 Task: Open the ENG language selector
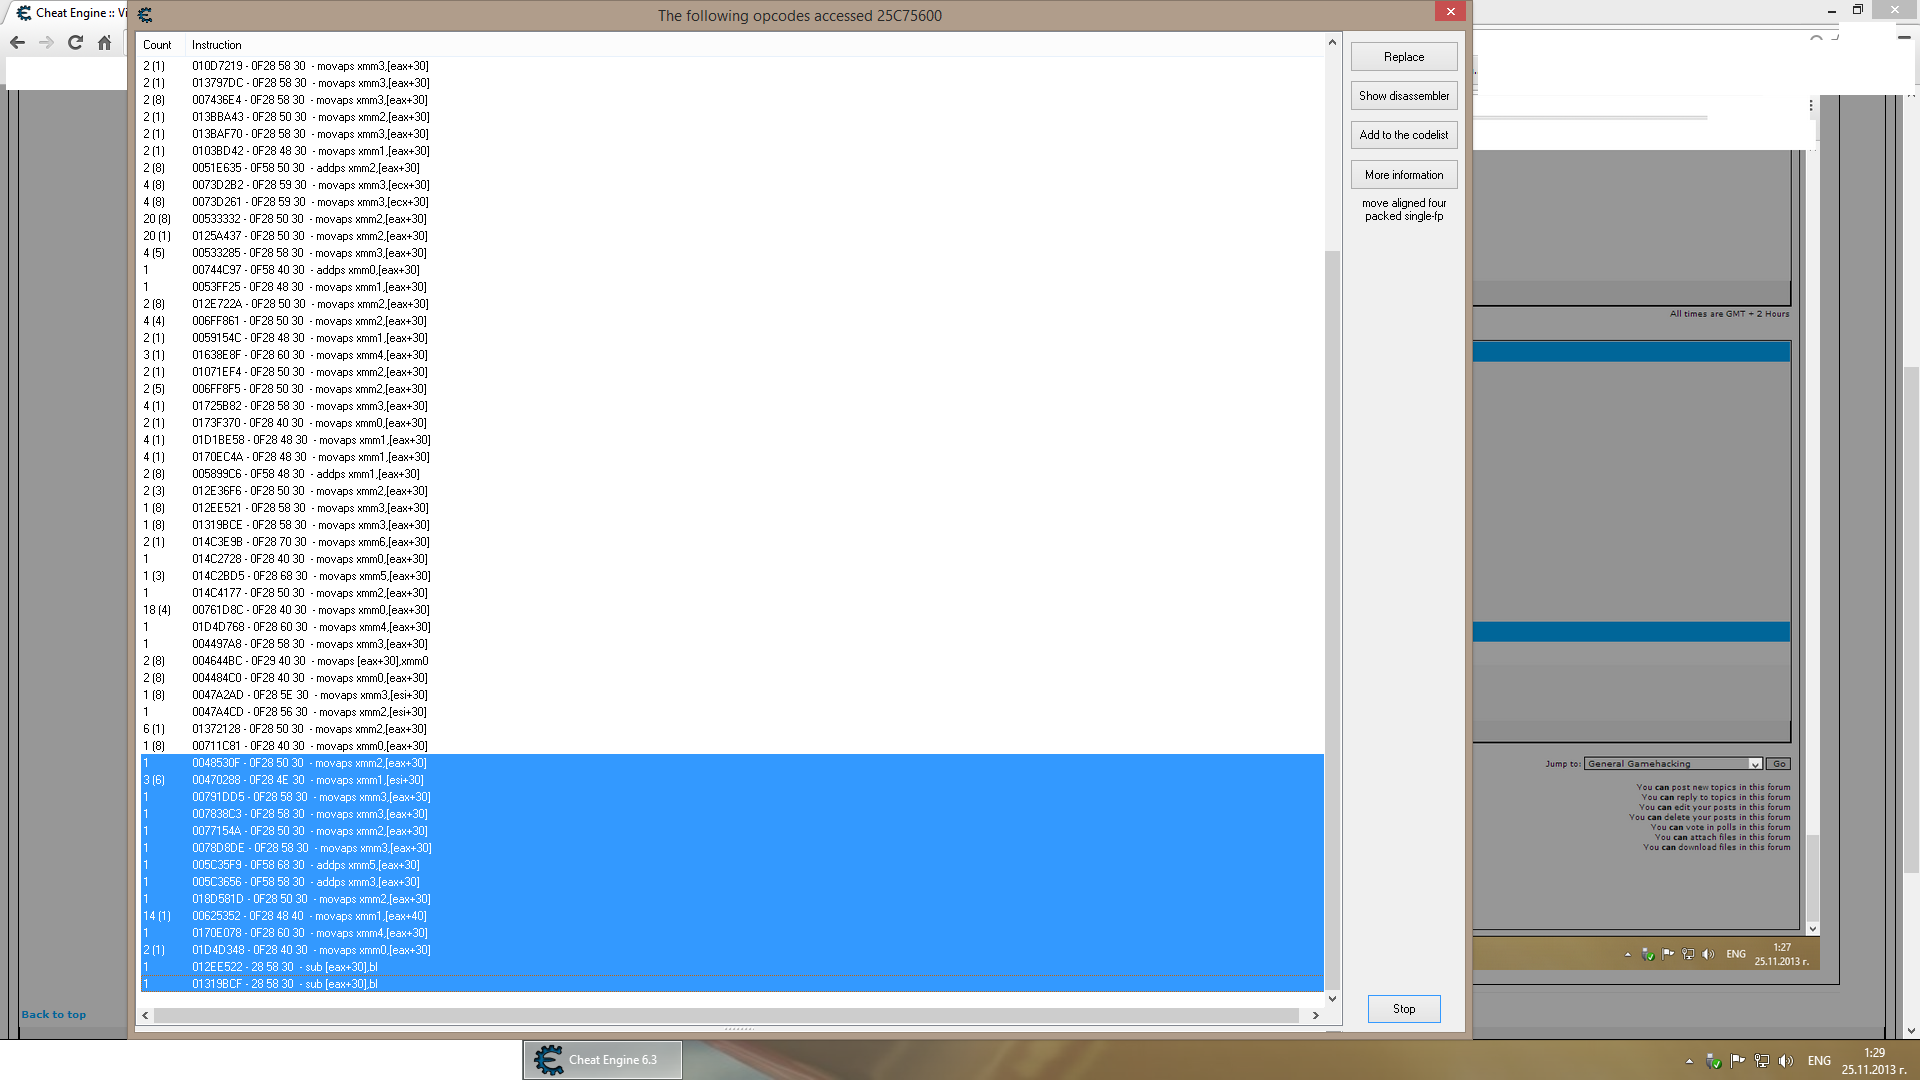click(1819, 1061)
